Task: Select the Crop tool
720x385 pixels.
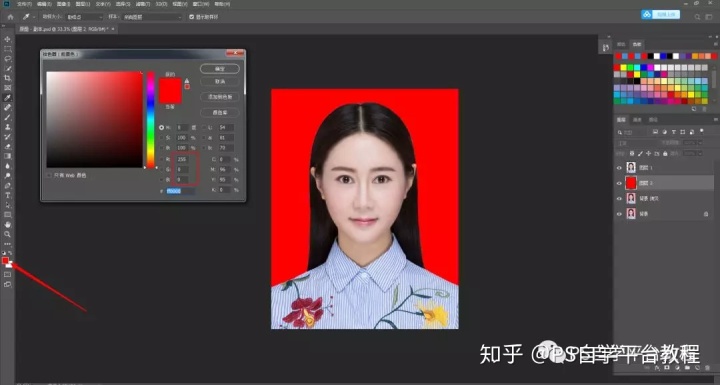Action: click(x=7, y=78)
